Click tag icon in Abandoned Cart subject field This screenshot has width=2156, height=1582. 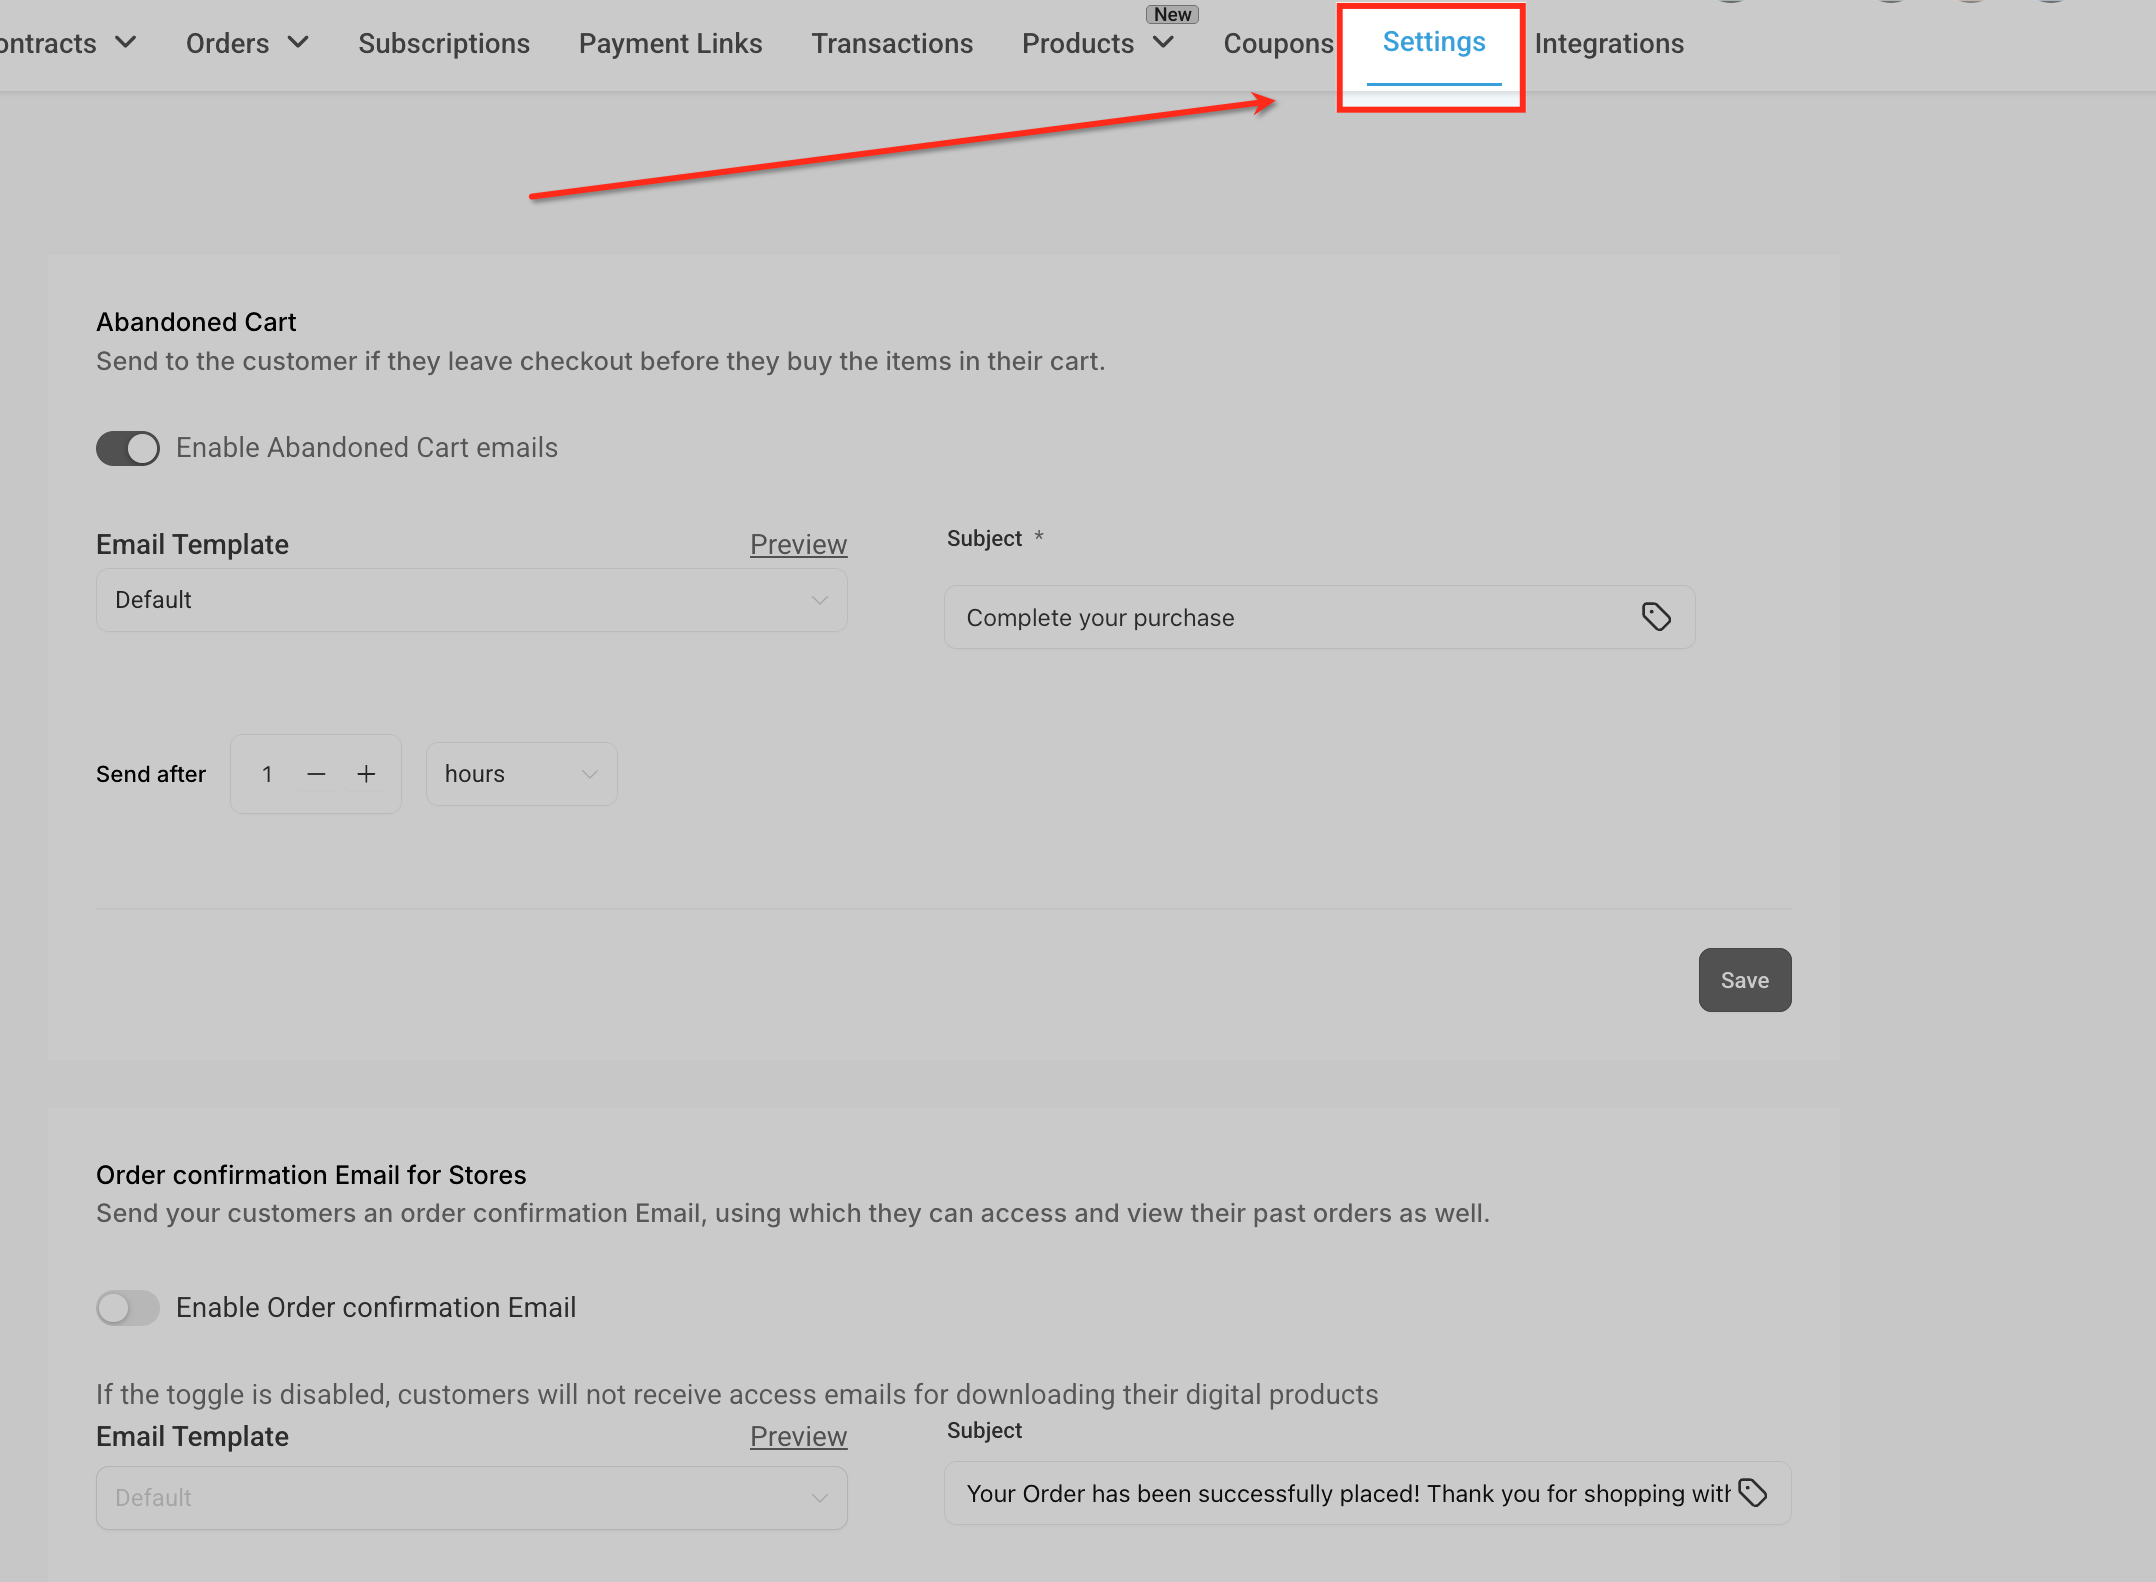pos(1656,617)
